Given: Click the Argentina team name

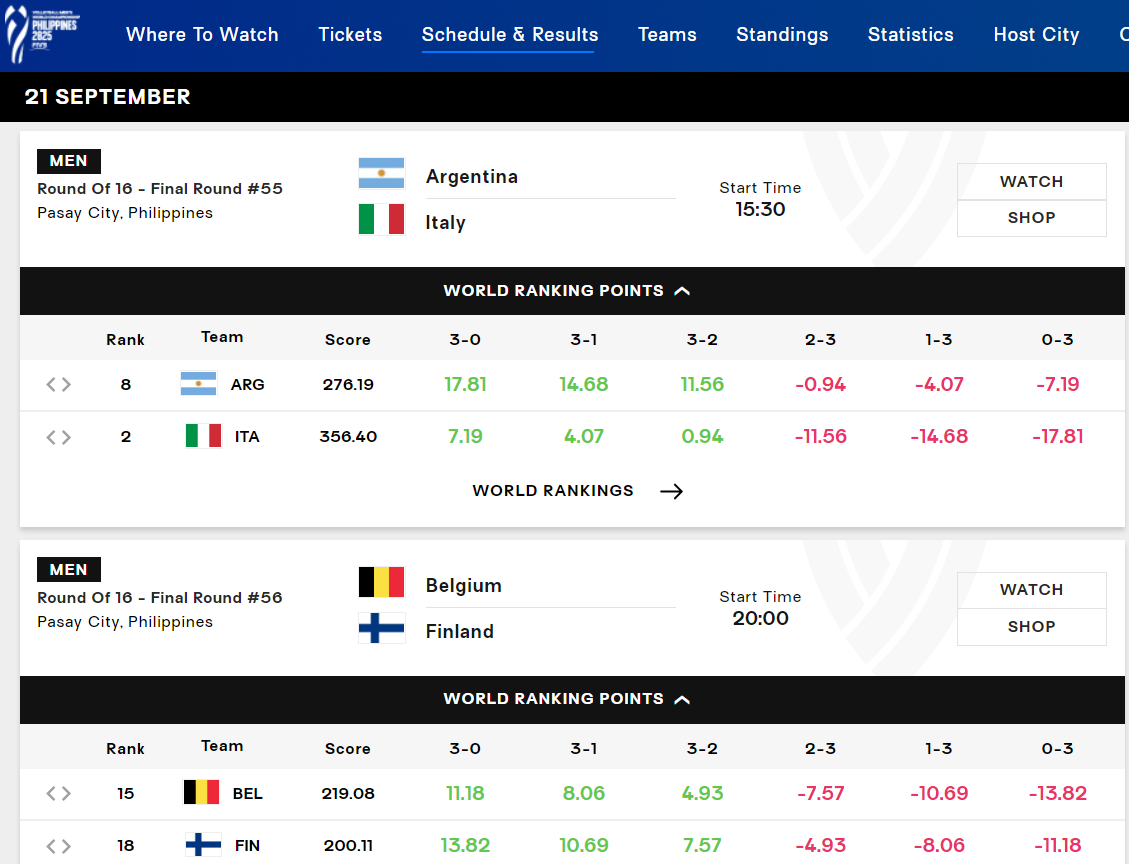Looking at the screenshot, I should 472,177.
